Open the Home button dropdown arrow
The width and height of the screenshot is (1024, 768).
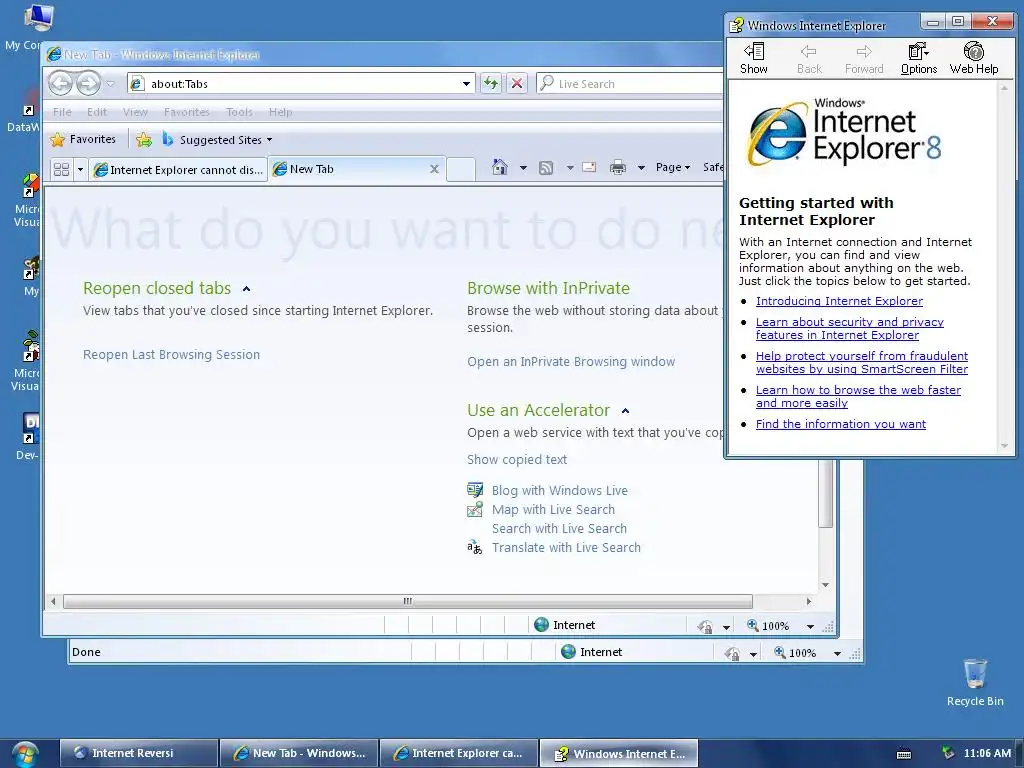tap(523, 168)
